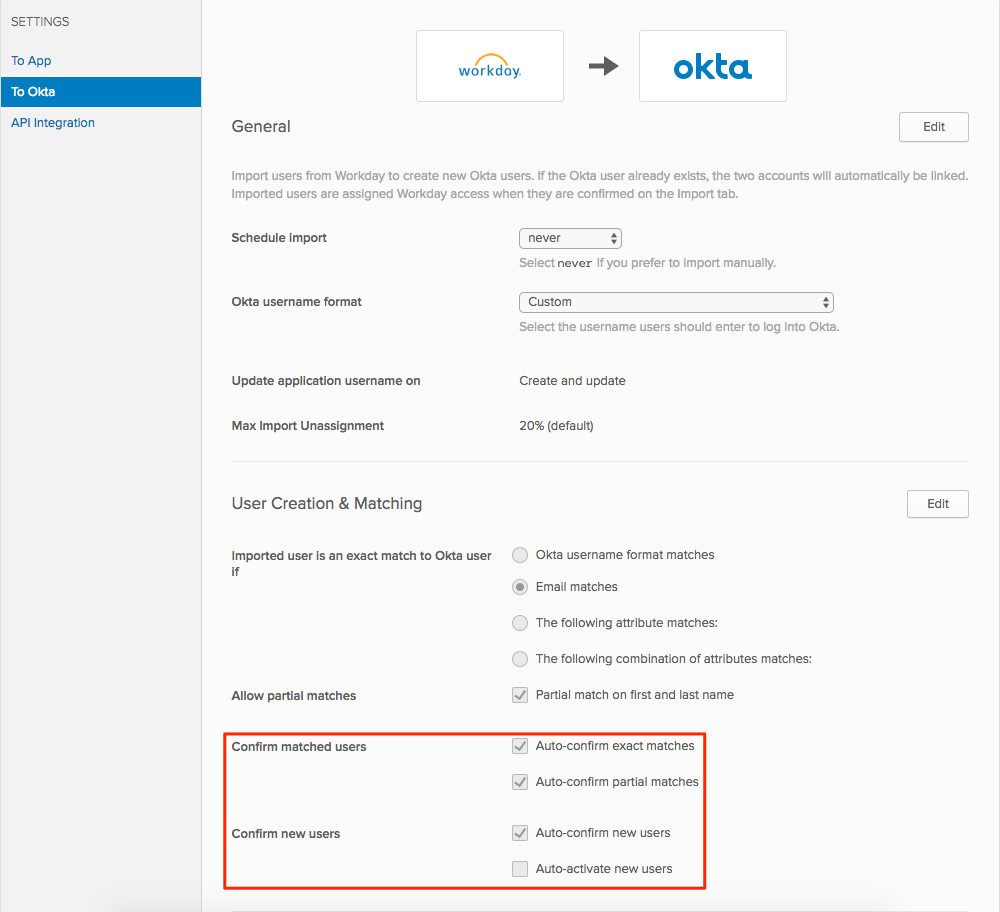Toggle Auto-confirm partial matches checkbox
Image resolution: width=1000 pixels, height=912 pixels.
click(x=520, y=781)
